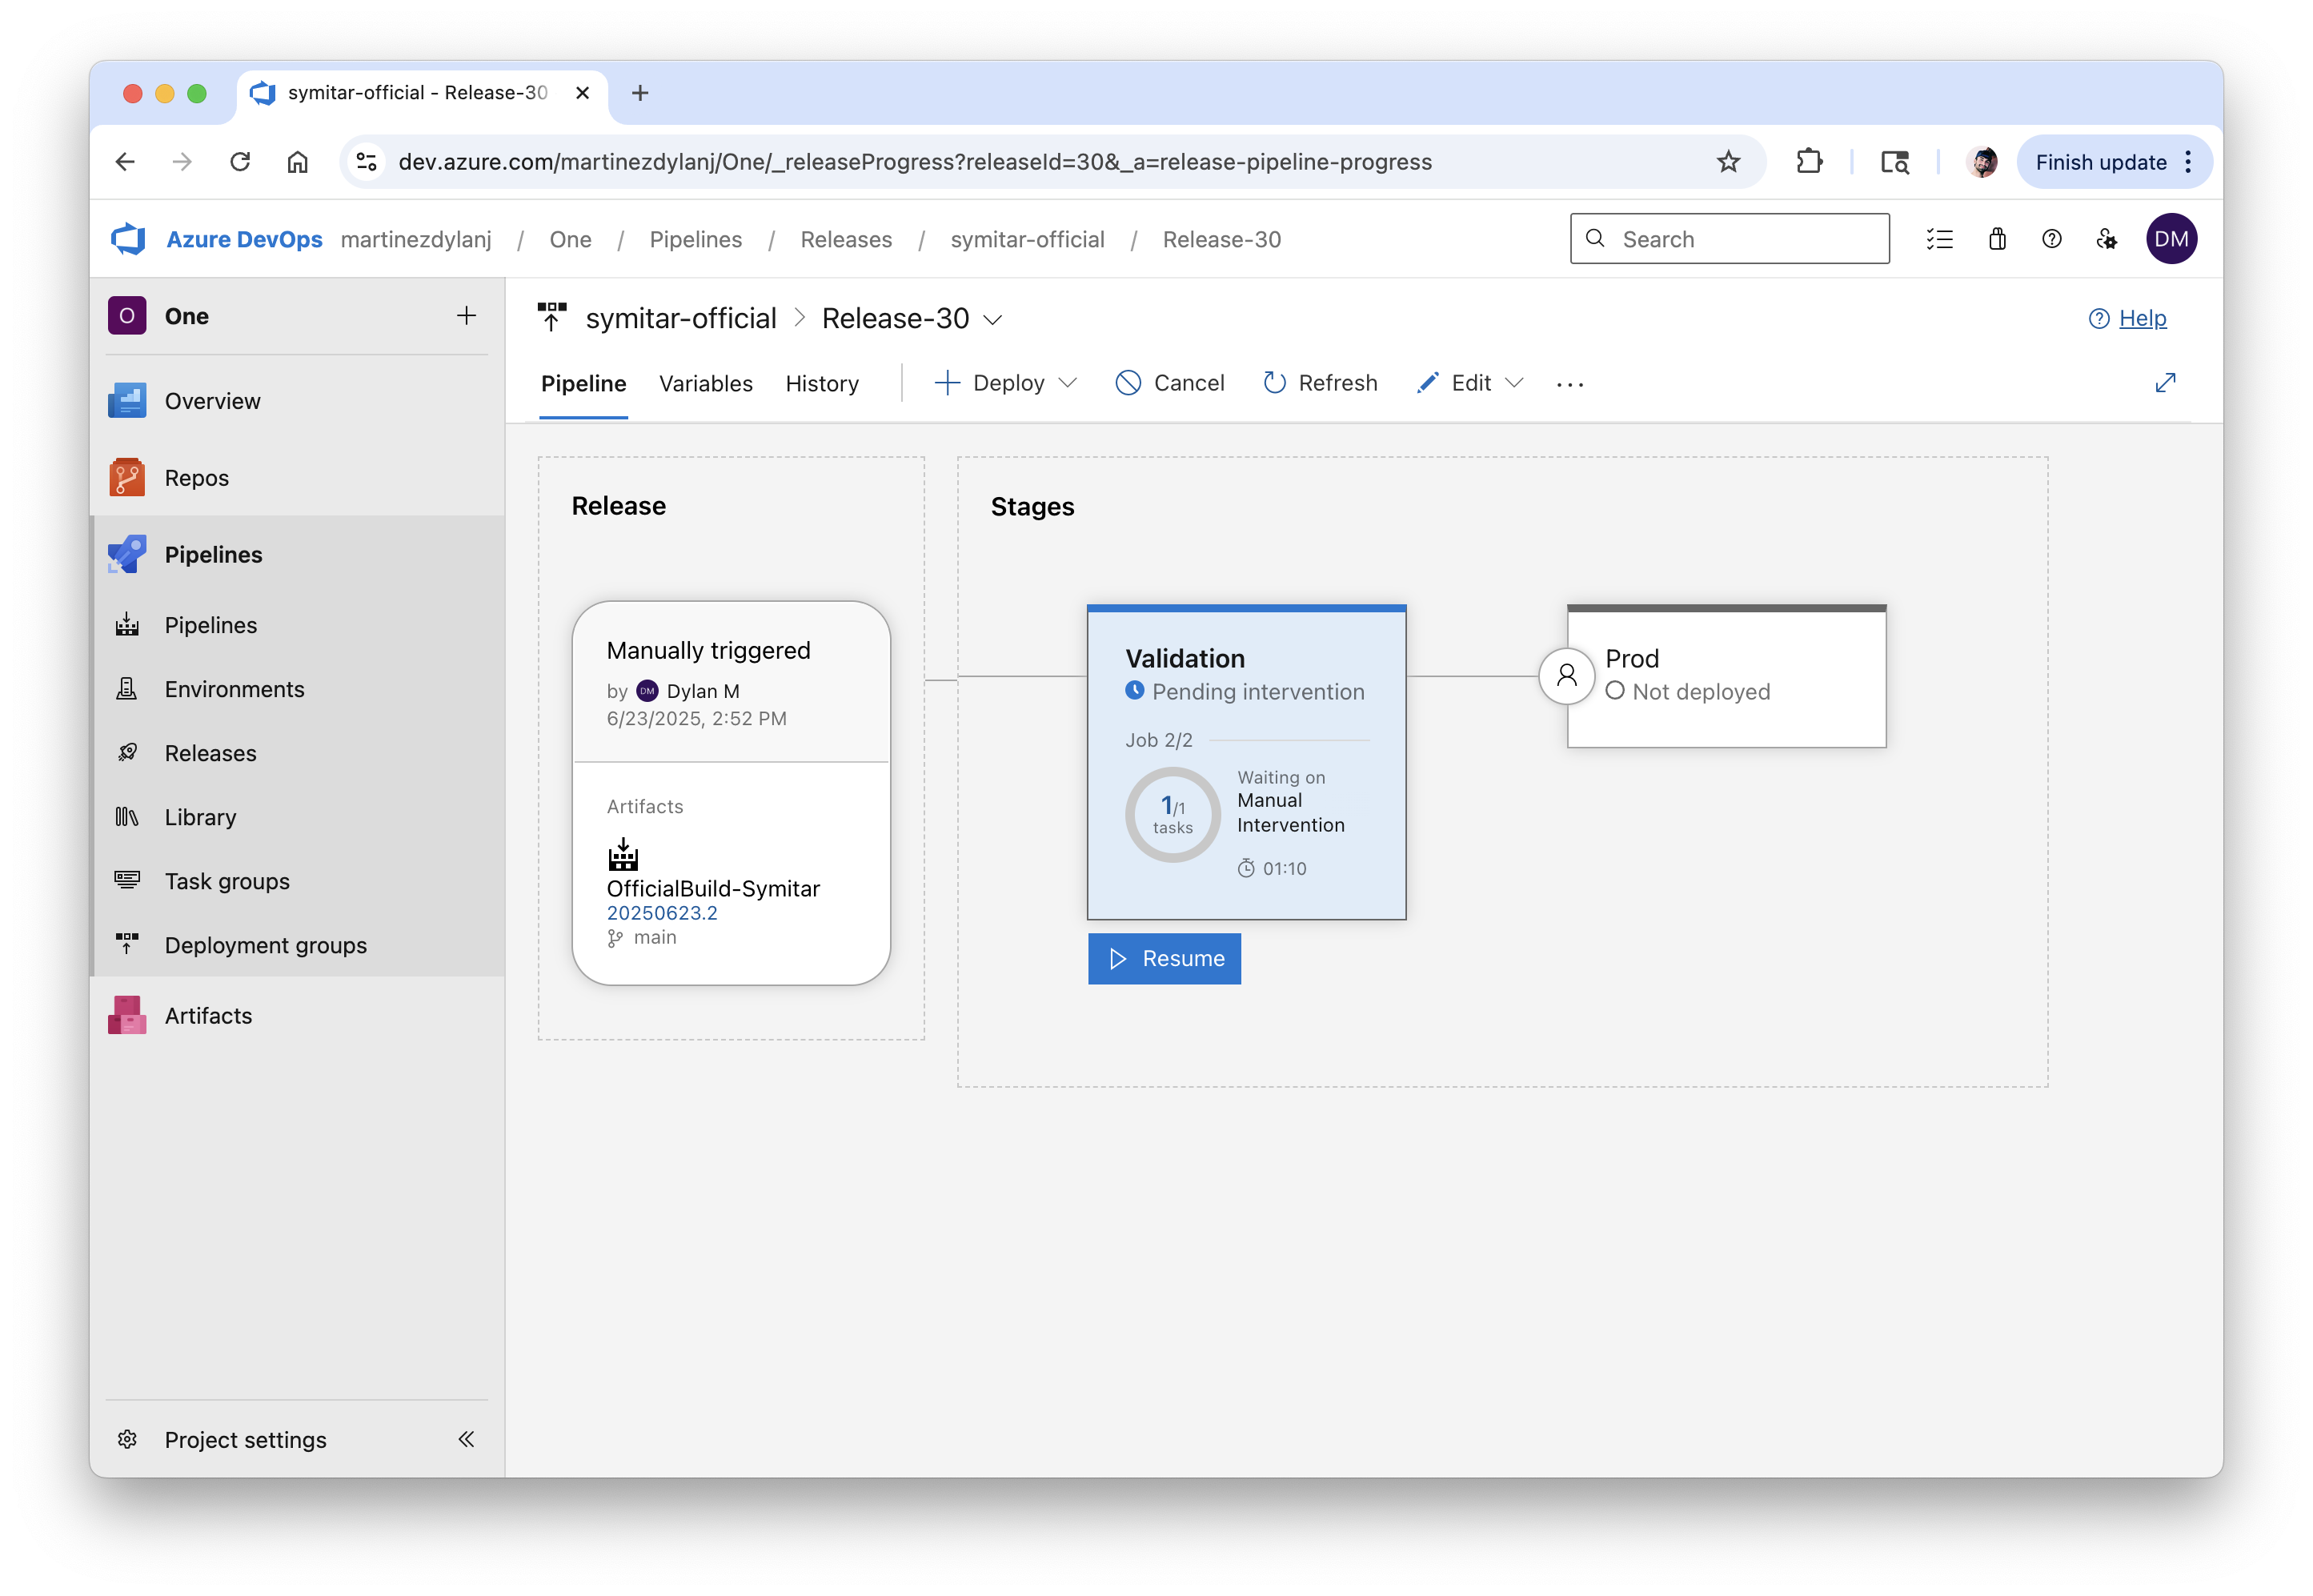Switch to the Variables tab
Screen dimensions: 2313x1596
tap(706, 383)
